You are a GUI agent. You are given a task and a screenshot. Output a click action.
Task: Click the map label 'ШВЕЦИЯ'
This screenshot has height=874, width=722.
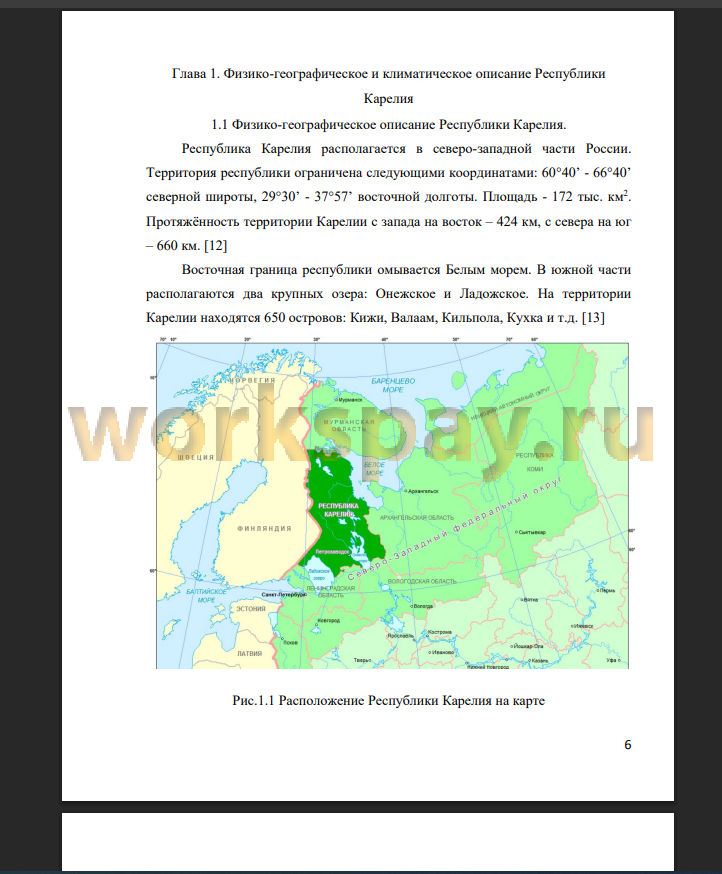click(196, 457)
